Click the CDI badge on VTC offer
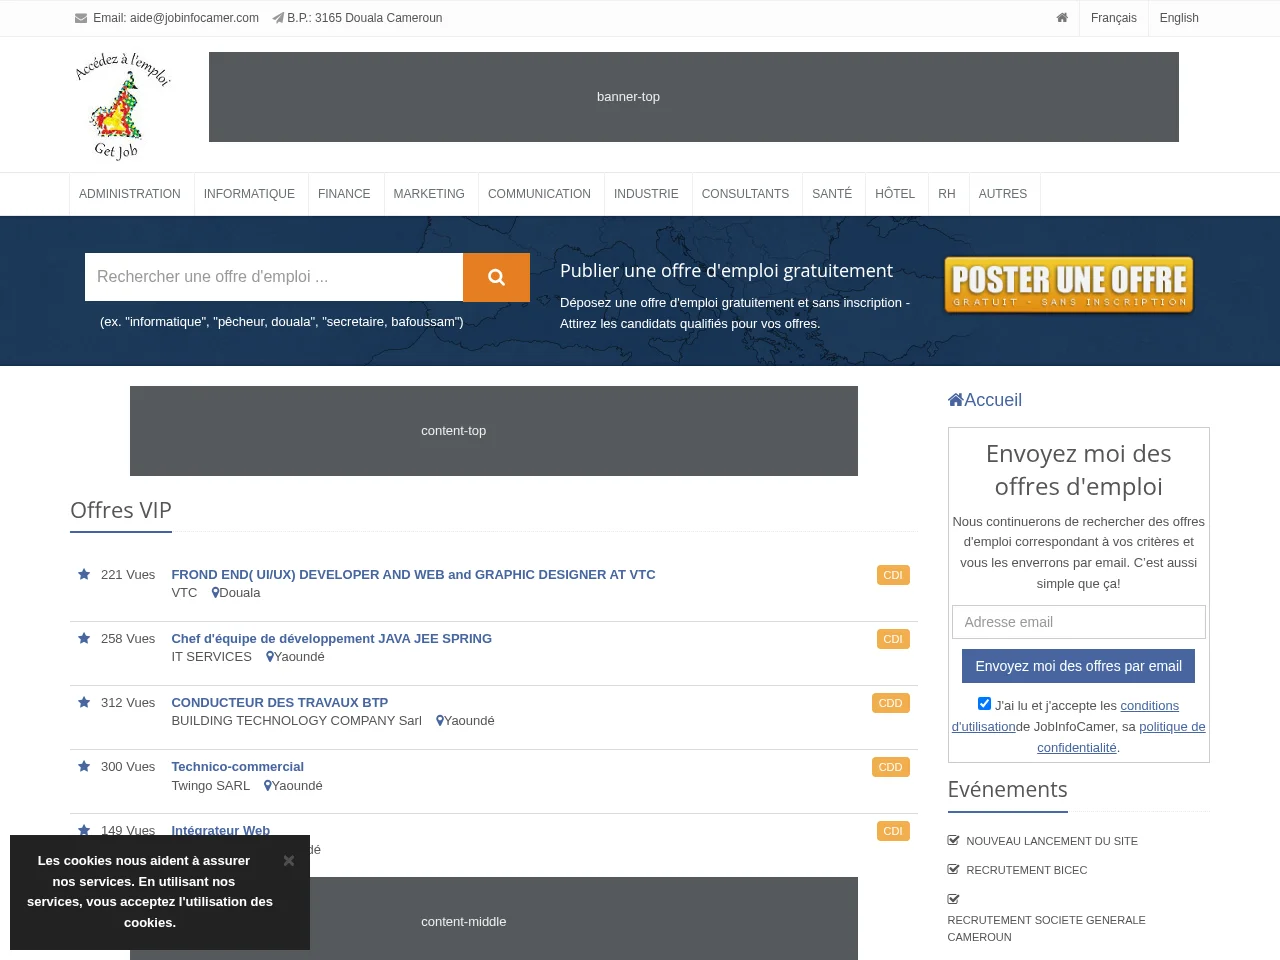Screen dimensions: 1280x960 point(893,575)
